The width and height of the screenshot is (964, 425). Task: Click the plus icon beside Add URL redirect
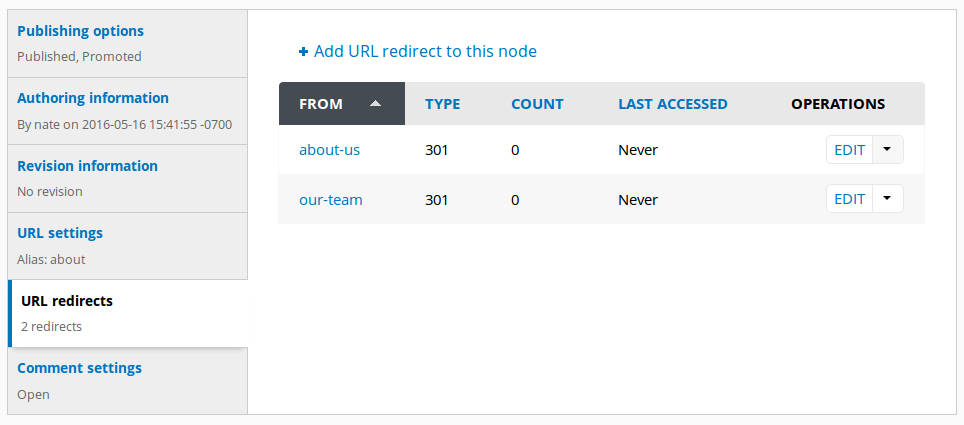303,52
